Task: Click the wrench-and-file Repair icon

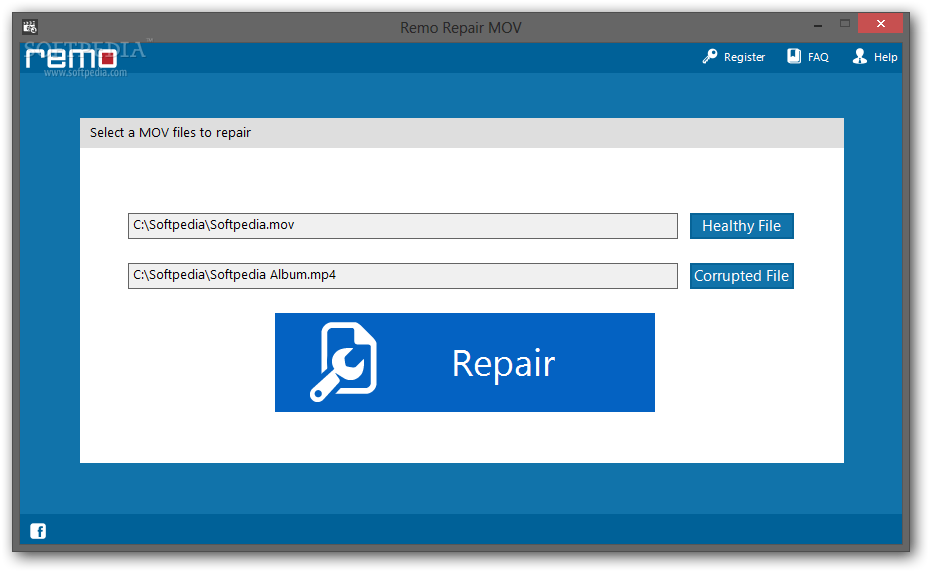Action: point(343,362)
